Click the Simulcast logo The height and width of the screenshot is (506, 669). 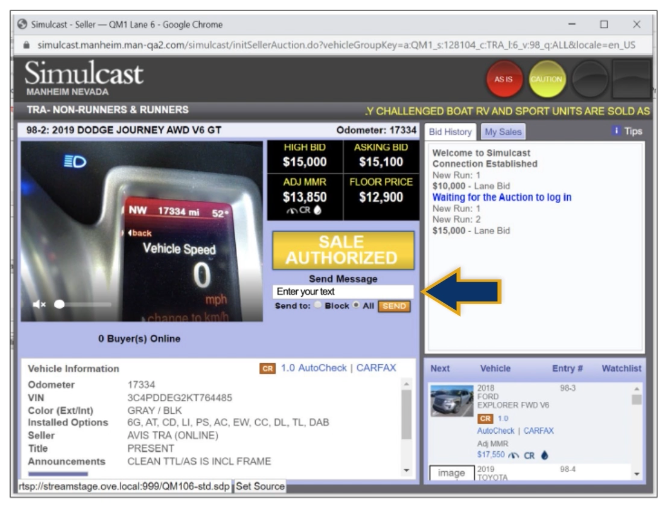tap(84, 73)
